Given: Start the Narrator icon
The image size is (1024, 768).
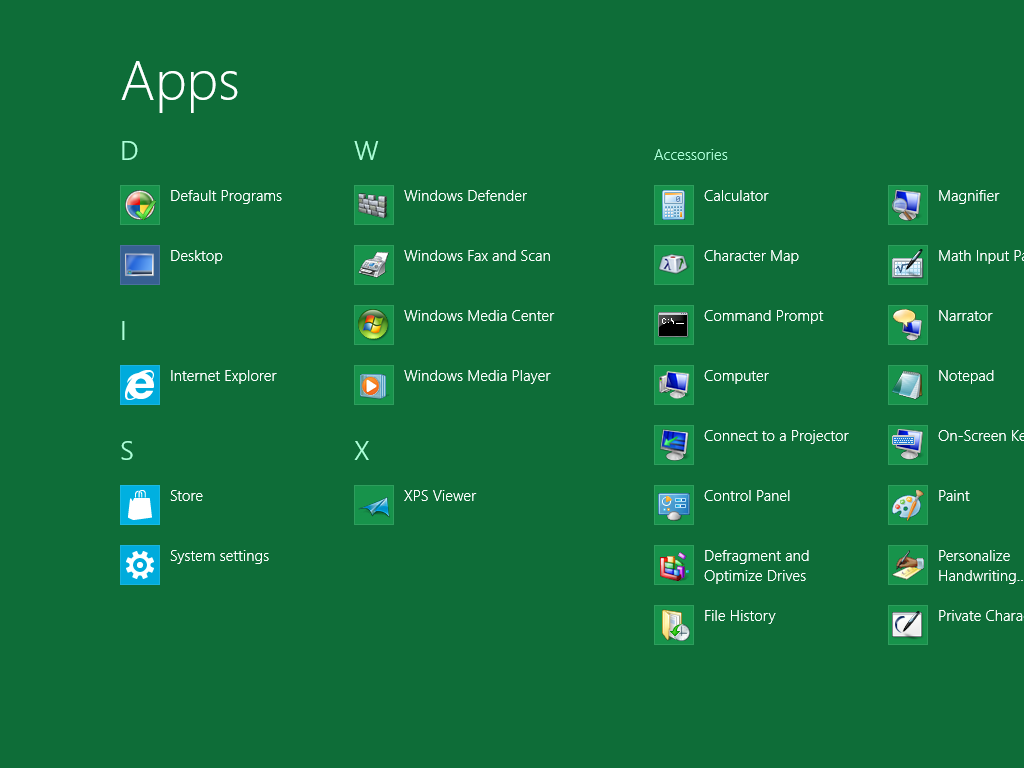Looking at the screenshot, I should pos(908,325).
